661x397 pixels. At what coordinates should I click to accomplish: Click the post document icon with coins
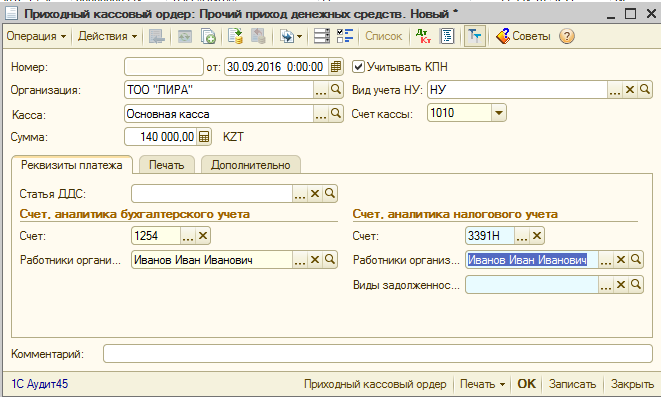point(235,36)
